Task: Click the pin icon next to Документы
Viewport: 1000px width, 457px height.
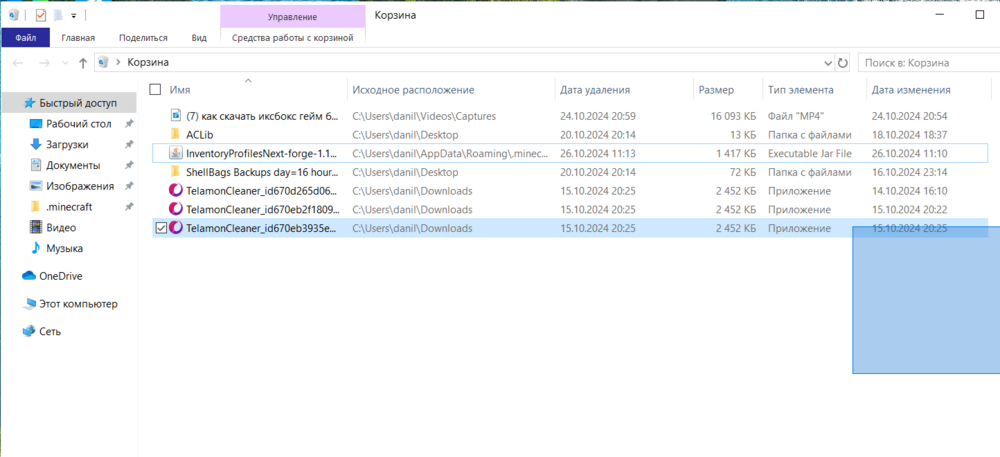Action: [128, 166]
